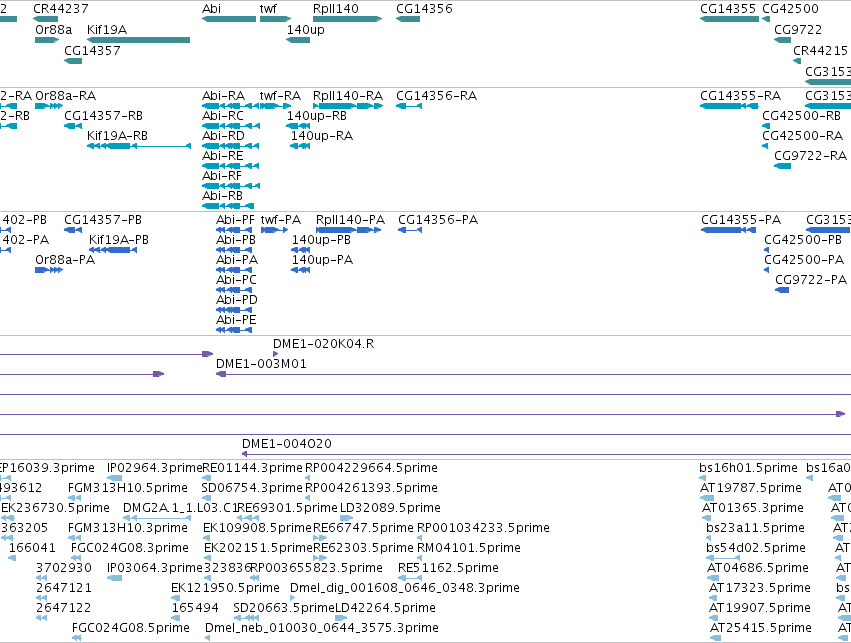Select the IP02964.3prime EST label
The image size is (851, 643).
pyautogui.click(x=155, y=468)
